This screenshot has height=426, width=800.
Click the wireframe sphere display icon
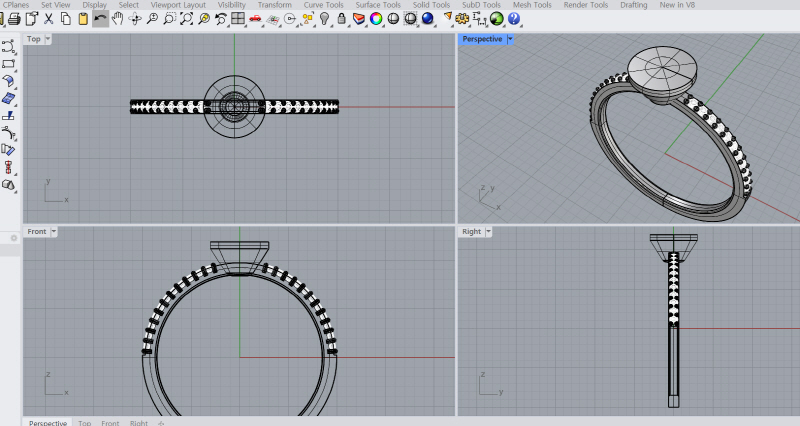coord(410,19)
